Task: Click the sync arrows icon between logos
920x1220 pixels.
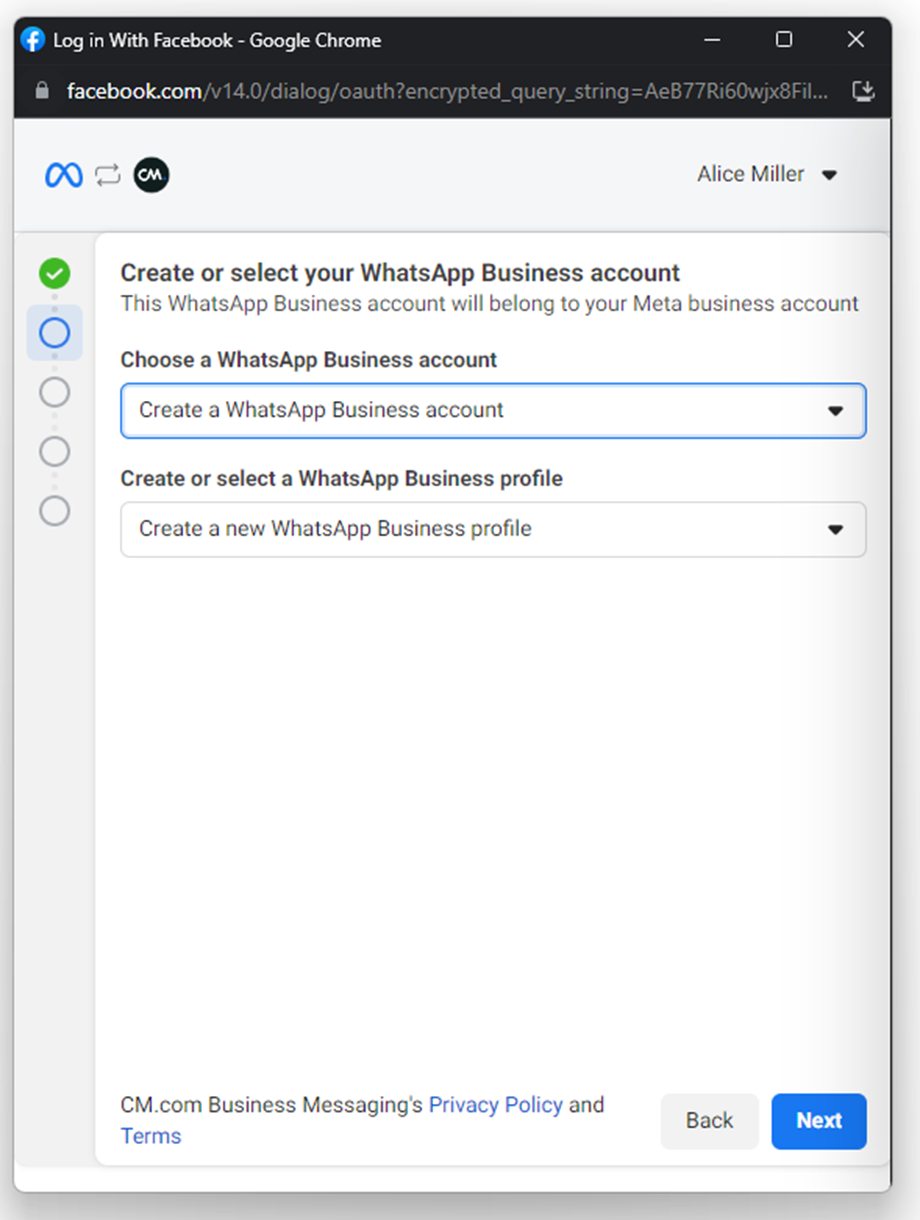Action: (108, 175)
